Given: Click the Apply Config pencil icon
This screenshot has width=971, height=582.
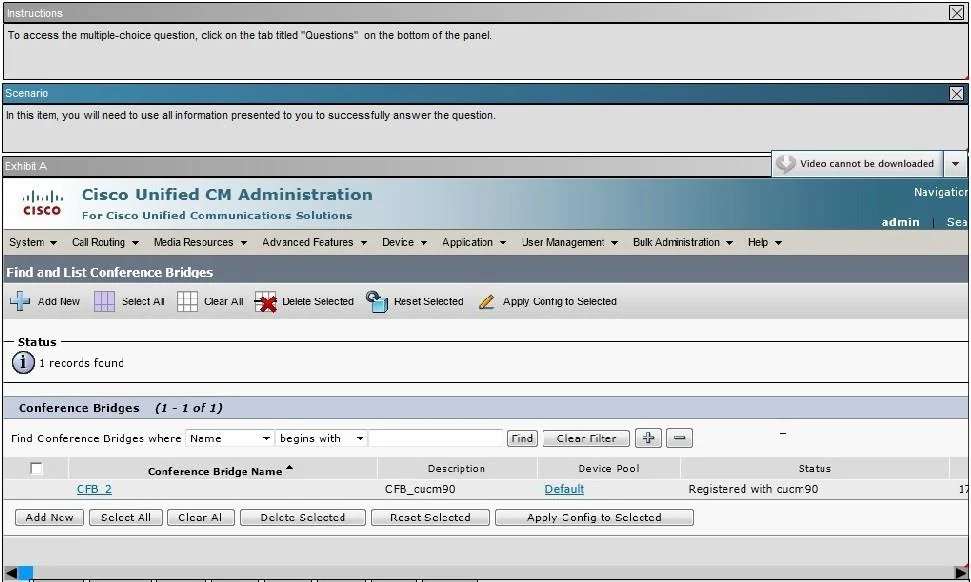Looking at the screenshot, I should click(x=487, y=302).
